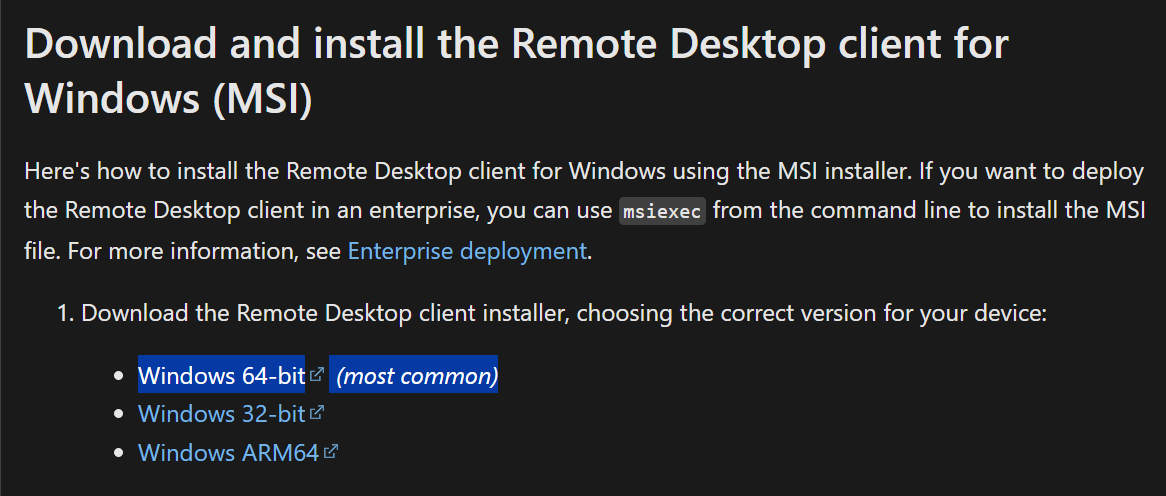Open the Windows ARM64 download link

(x=228, y=452)
